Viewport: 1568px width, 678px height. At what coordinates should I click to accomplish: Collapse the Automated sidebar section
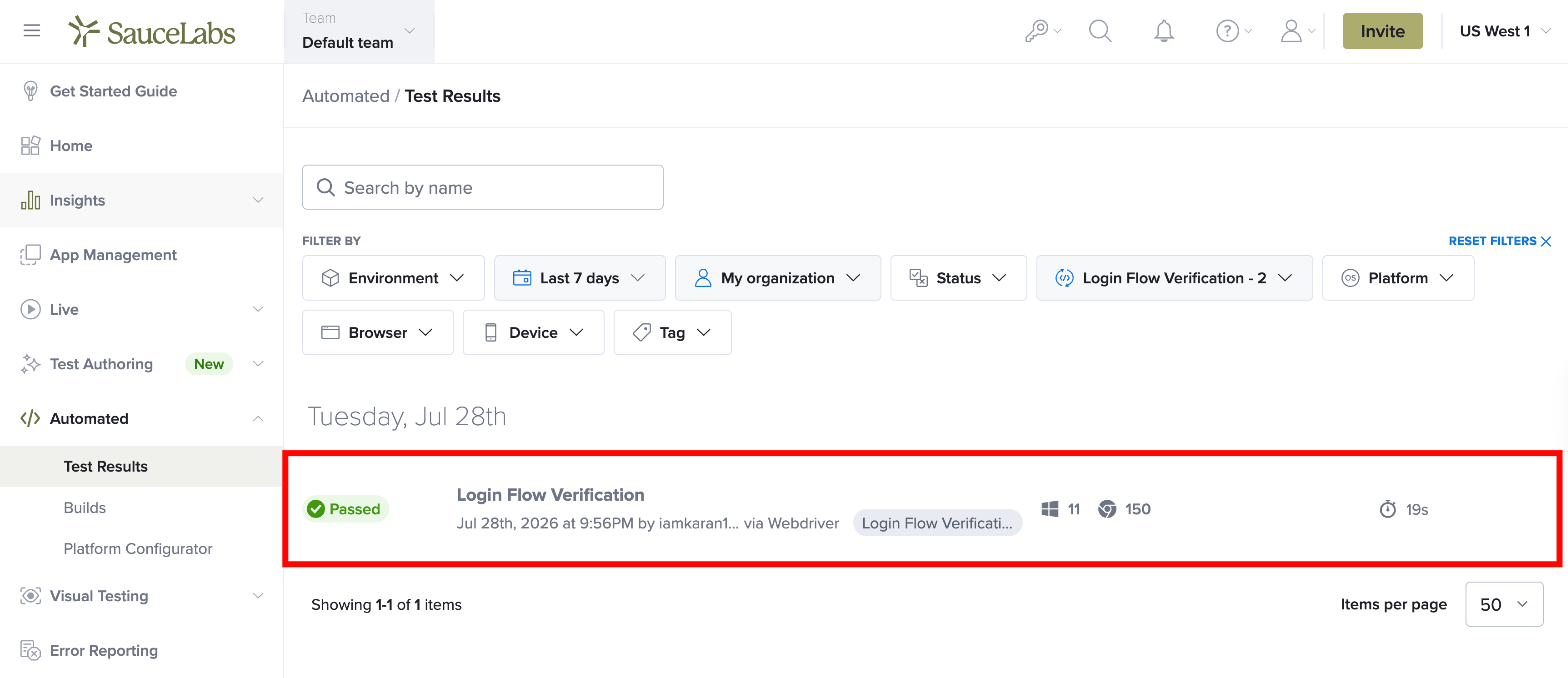[x=142, y=419]
